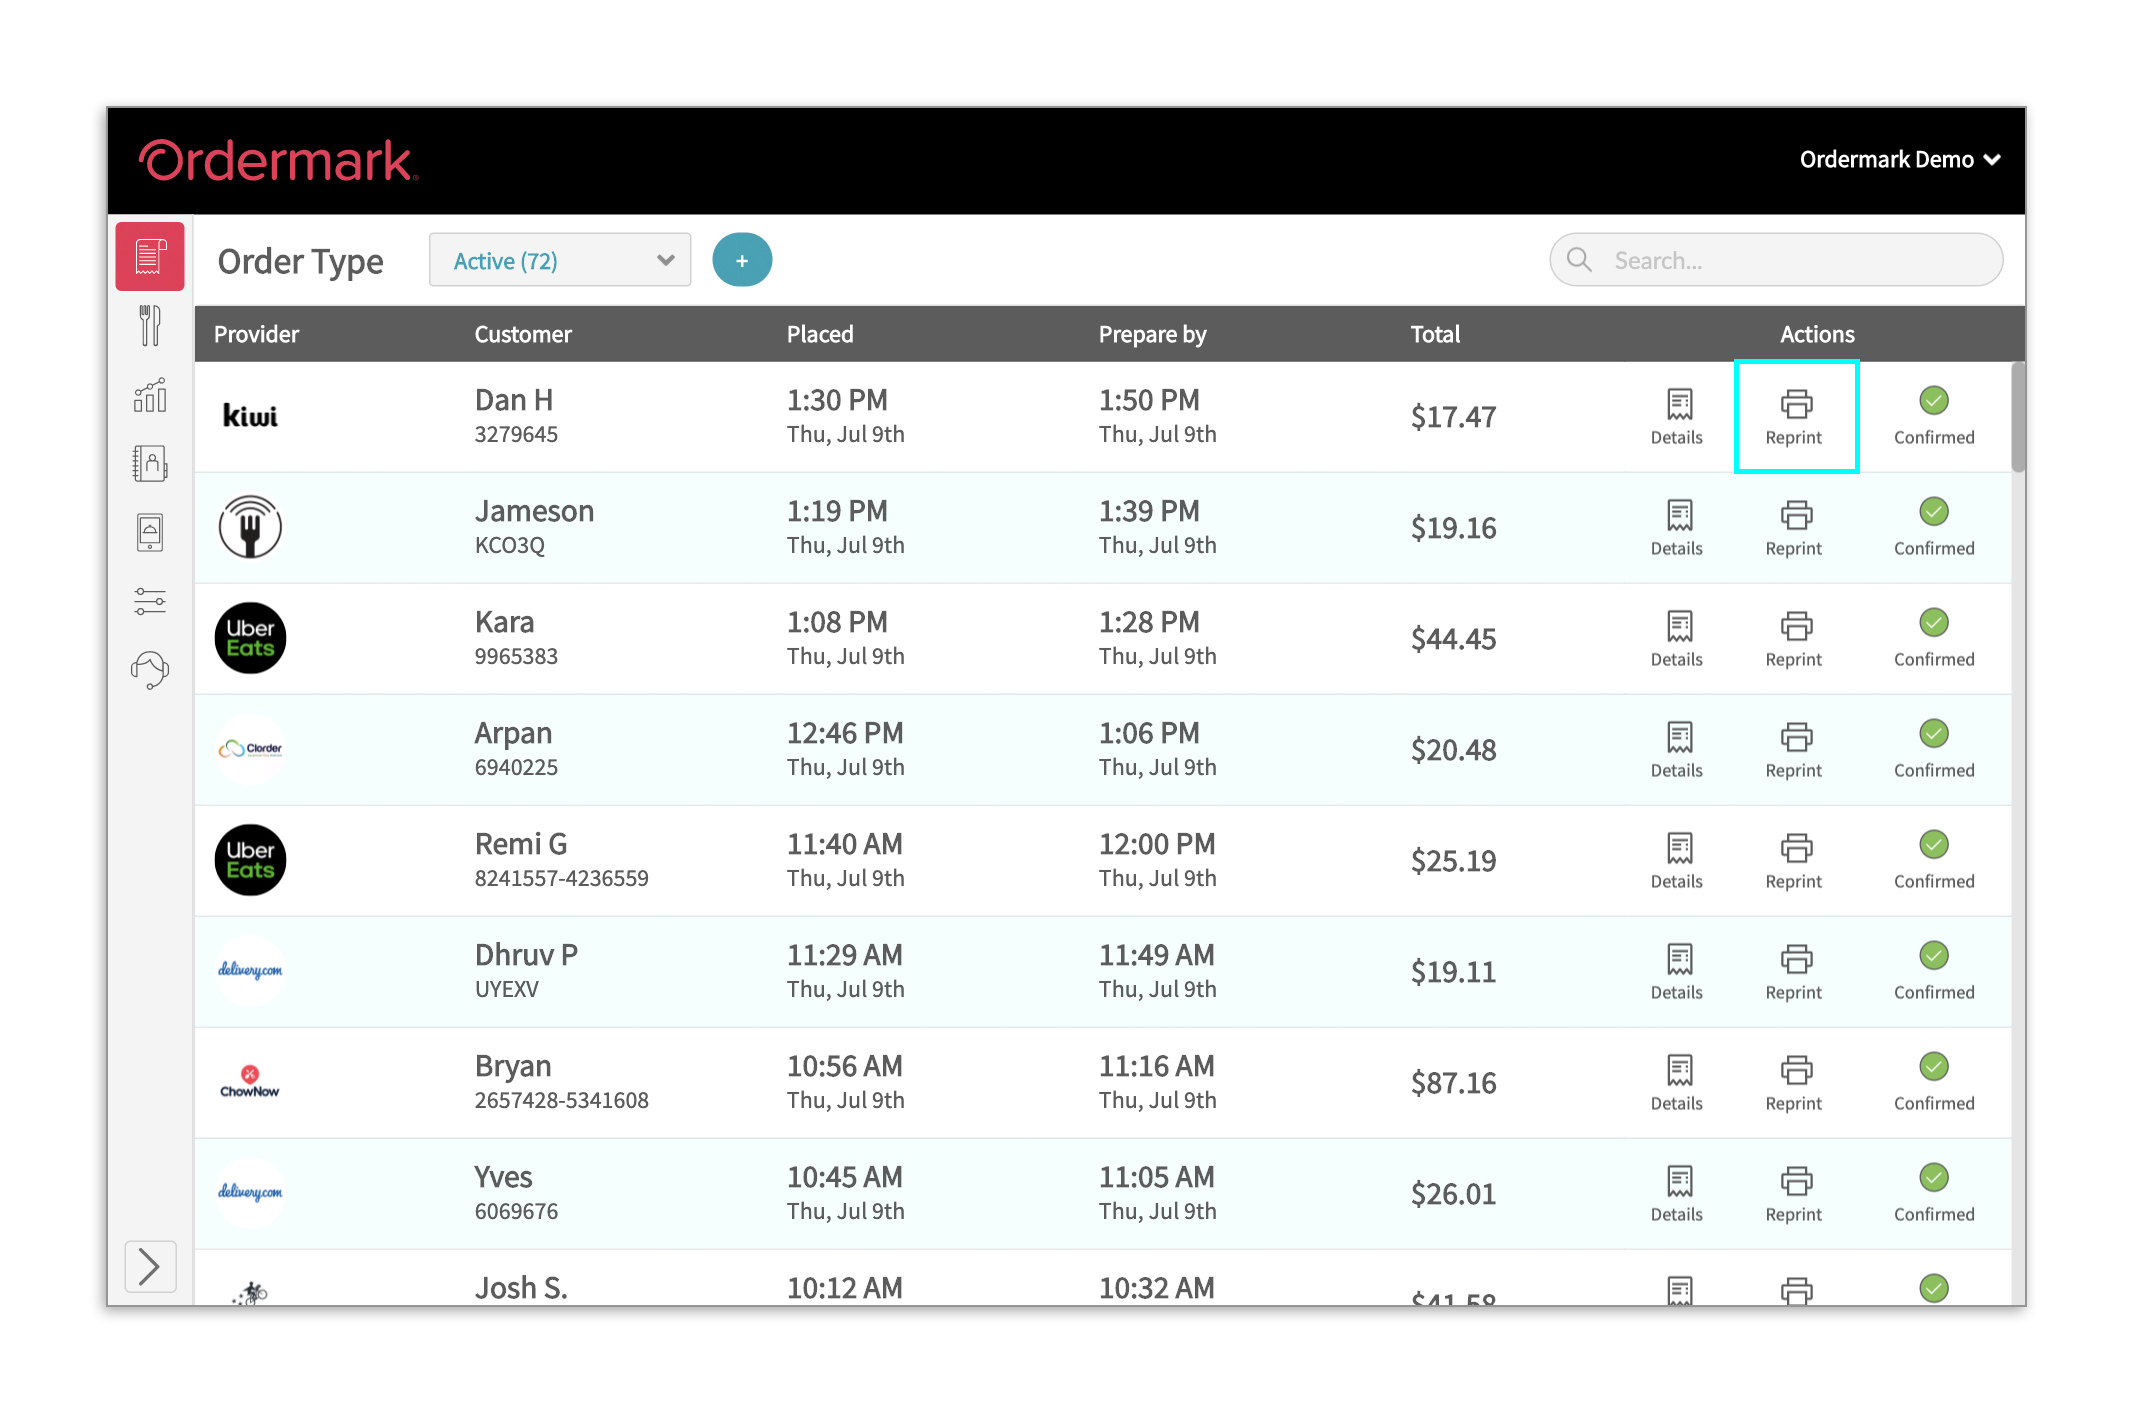Select the $87.16 total in Bryan's row
Viewport: 2133px width, 1413px height.
(x=1453, y=1082)
